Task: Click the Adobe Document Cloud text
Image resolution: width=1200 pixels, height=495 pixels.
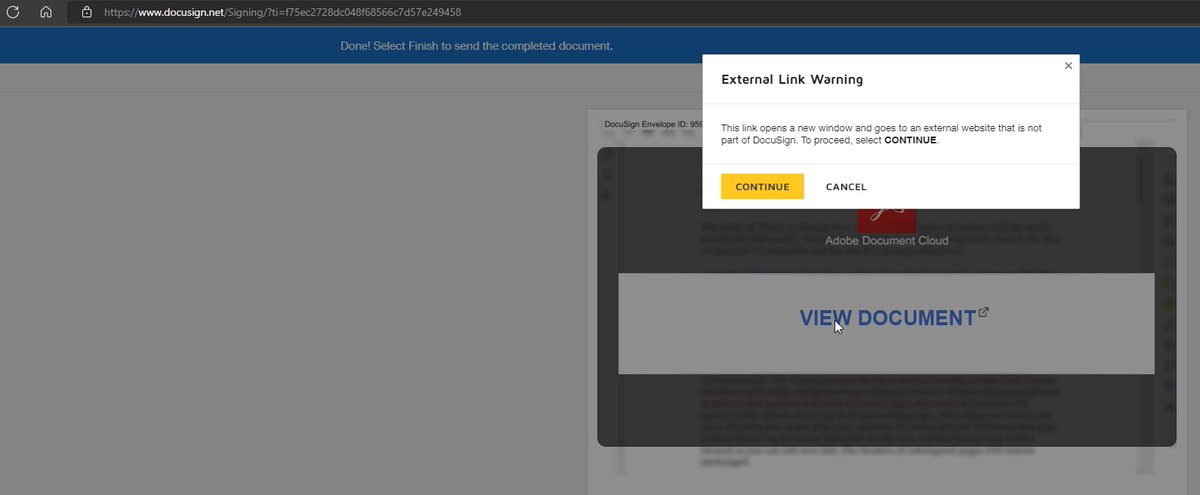Action: pyautogui.click(x=887, y=241)
